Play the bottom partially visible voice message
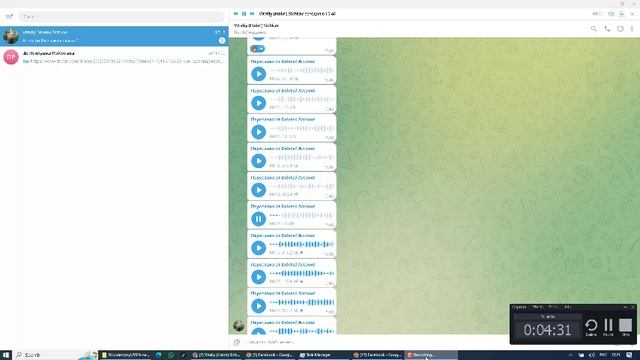Viewport: 640px width, 360px height. [258, 331]
